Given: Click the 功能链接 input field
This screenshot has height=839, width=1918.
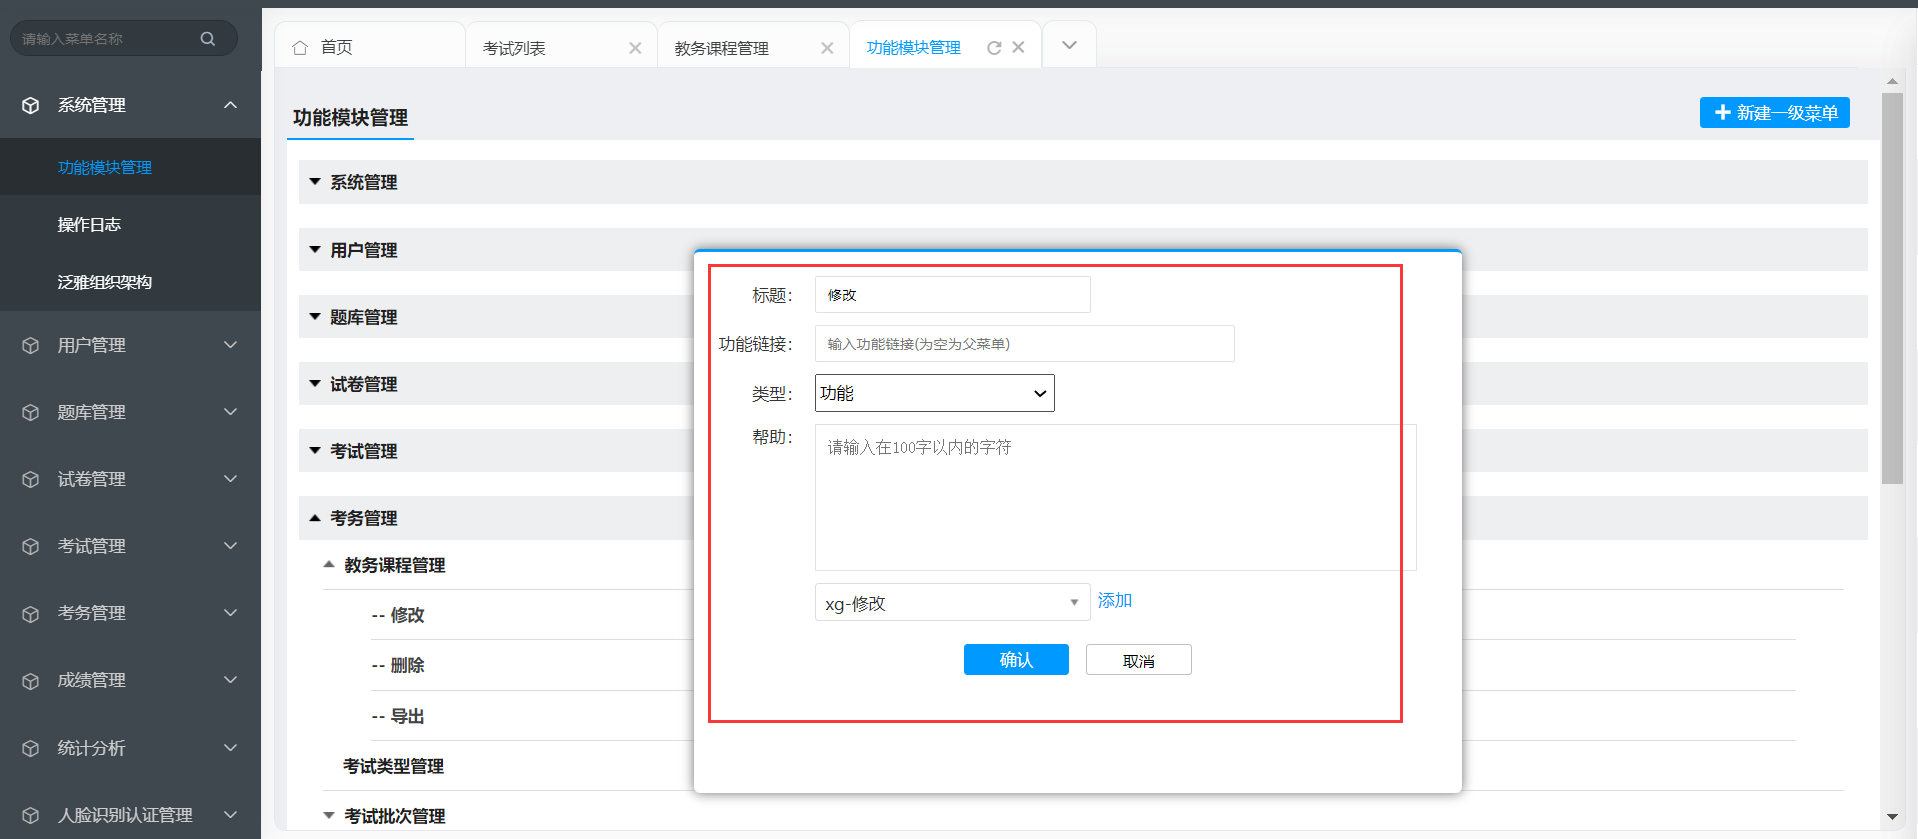Looking at the screenshot, I should [1024, 344].
